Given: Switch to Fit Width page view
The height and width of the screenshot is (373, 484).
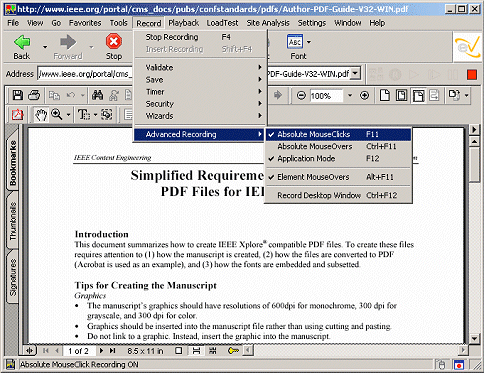Looking at the screenshot, I should (x=418, y=96).
